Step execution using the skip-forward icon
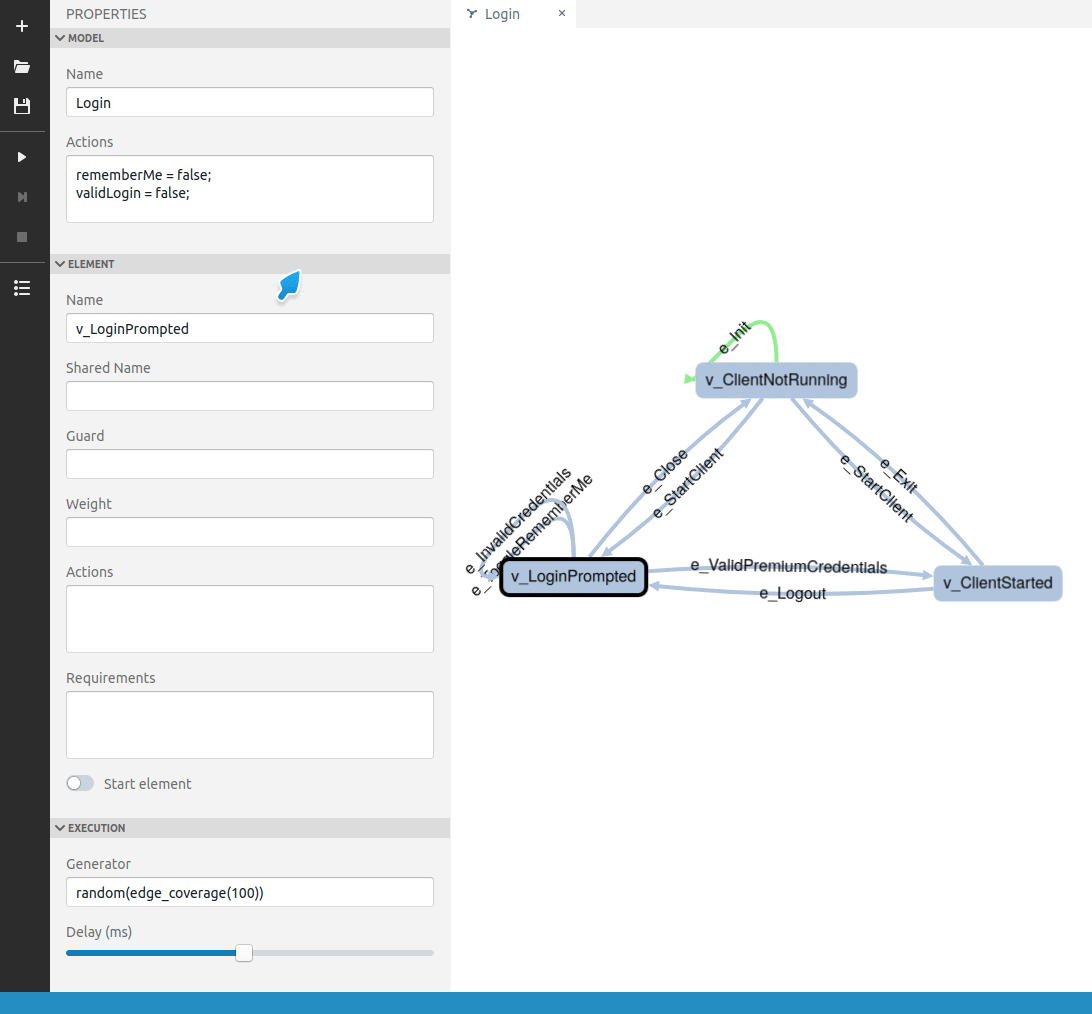This screenshot has width=1092, height=1014. tap(22, 197)
